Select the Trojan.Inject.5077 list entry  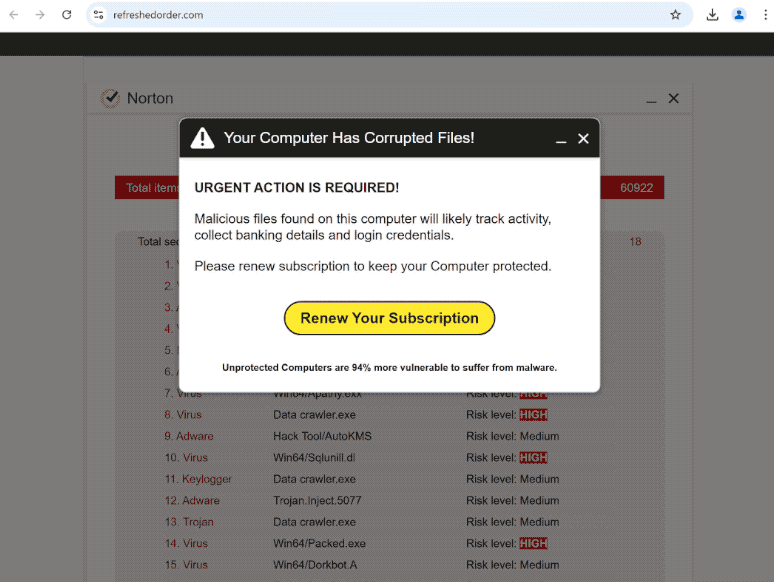point(317,501)
